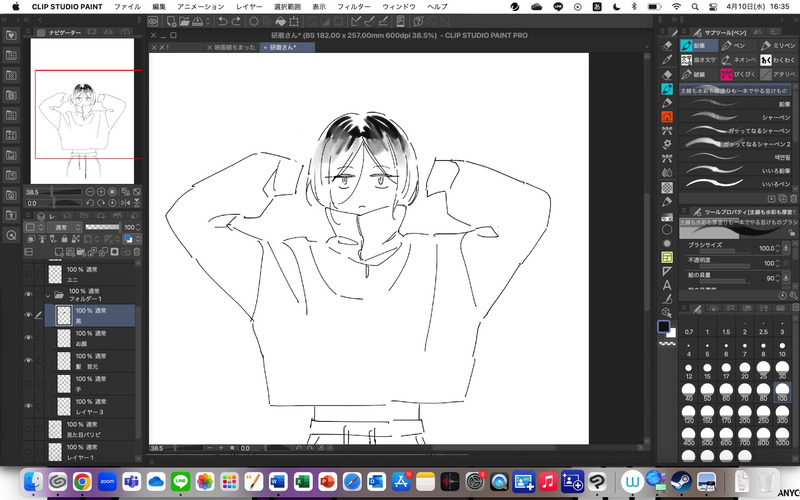This screenshot has width=800, height=500.
Task: Click the main drawing color swatch
Action: (x=664, y=327)
